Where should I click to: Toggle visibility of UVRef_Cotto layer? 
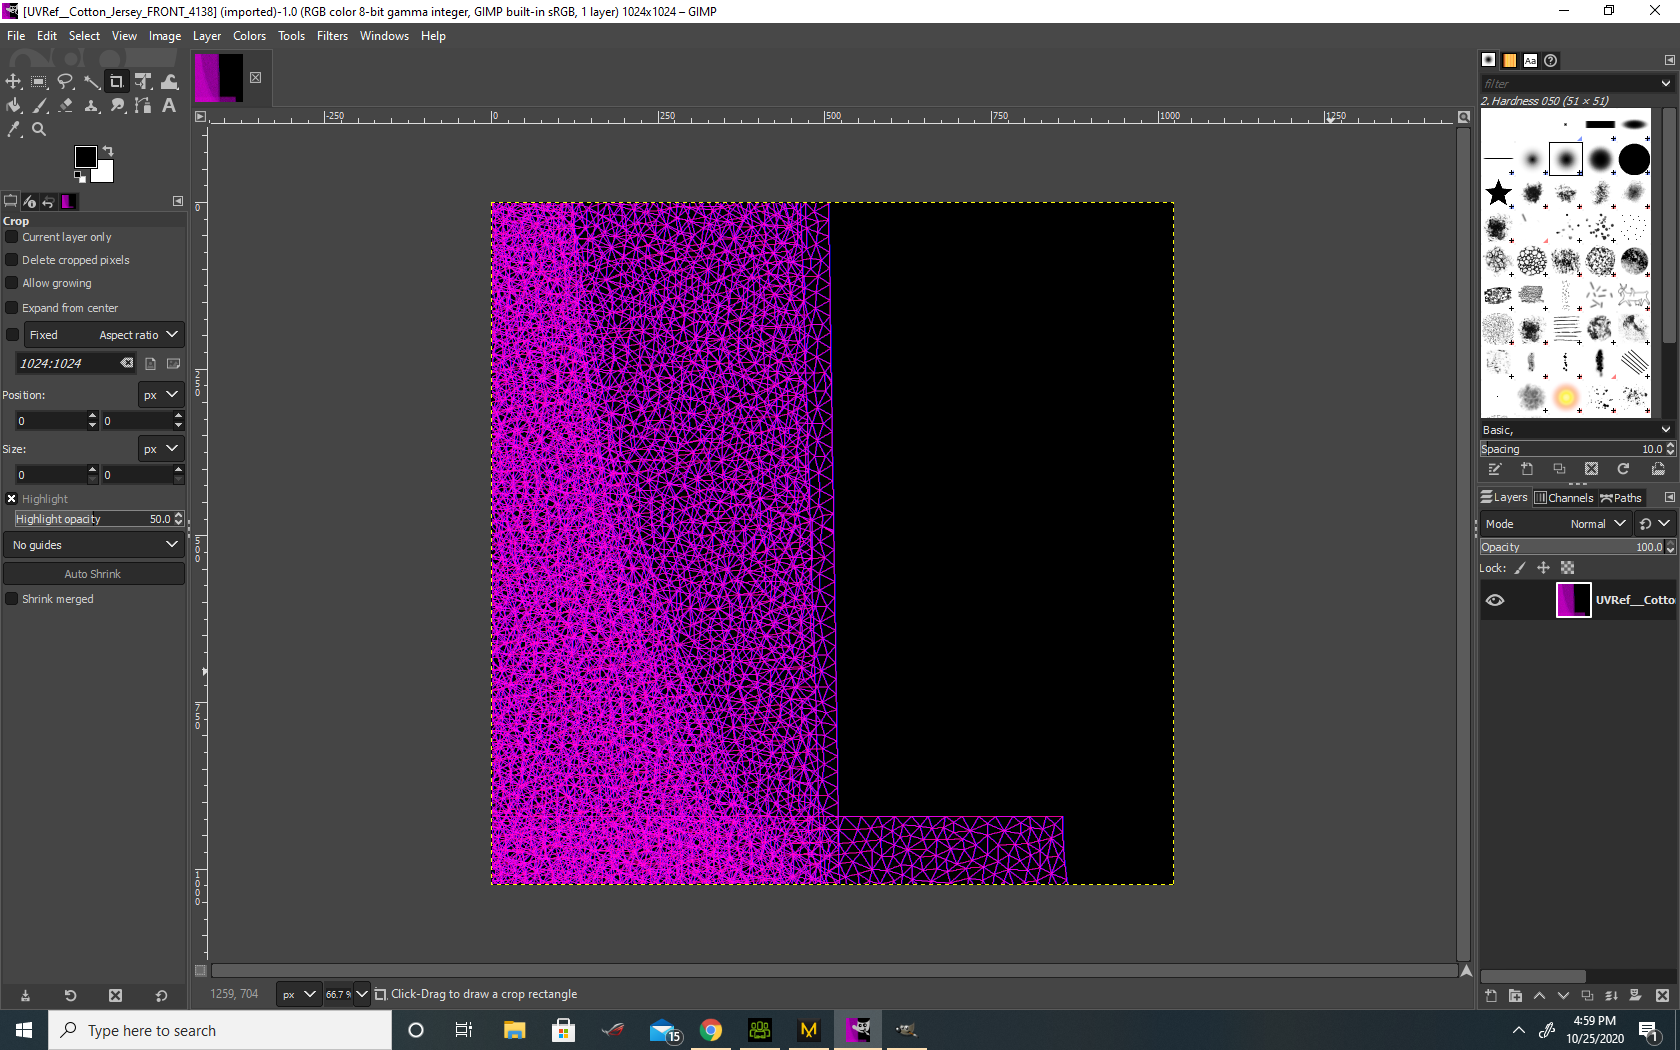(x=1495, y=600)
